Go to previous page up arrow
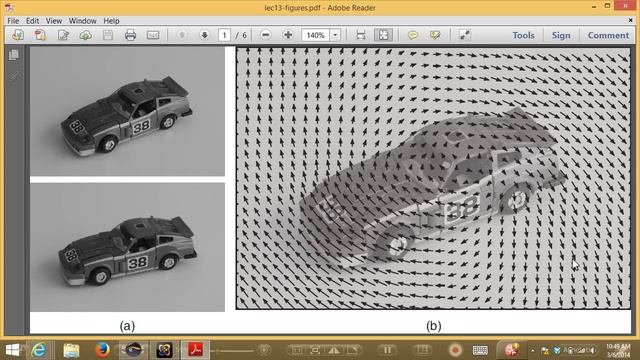This screenshot has height=360, width=640. [182, 35]
